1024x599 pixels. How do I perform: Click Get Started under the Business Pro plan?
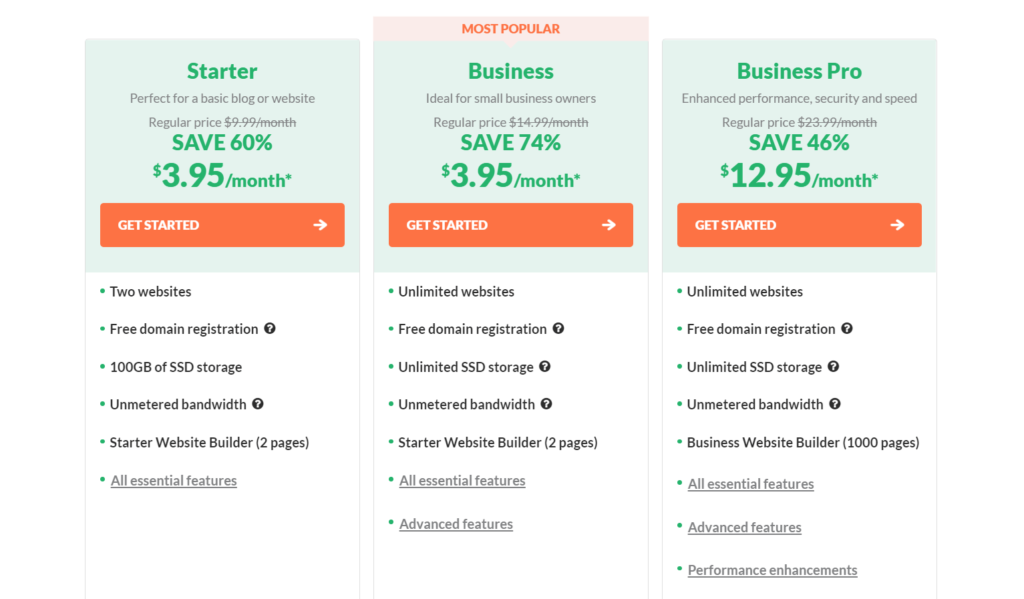[x=799, y=225]
